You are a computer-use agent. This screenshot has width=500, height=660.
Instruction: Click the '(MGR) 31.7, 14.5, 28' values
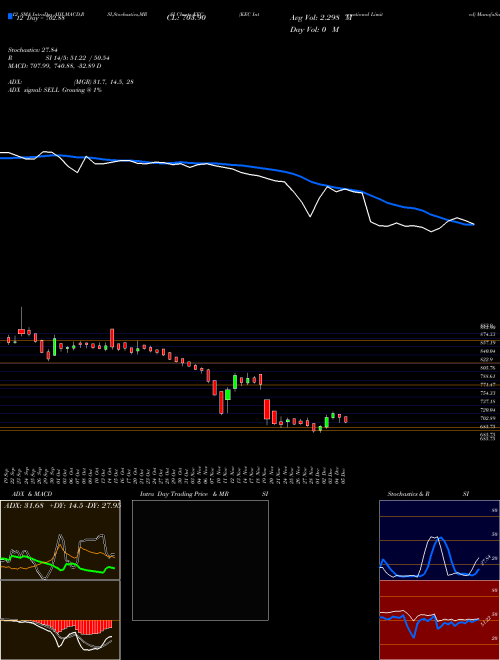pos(104,82)
